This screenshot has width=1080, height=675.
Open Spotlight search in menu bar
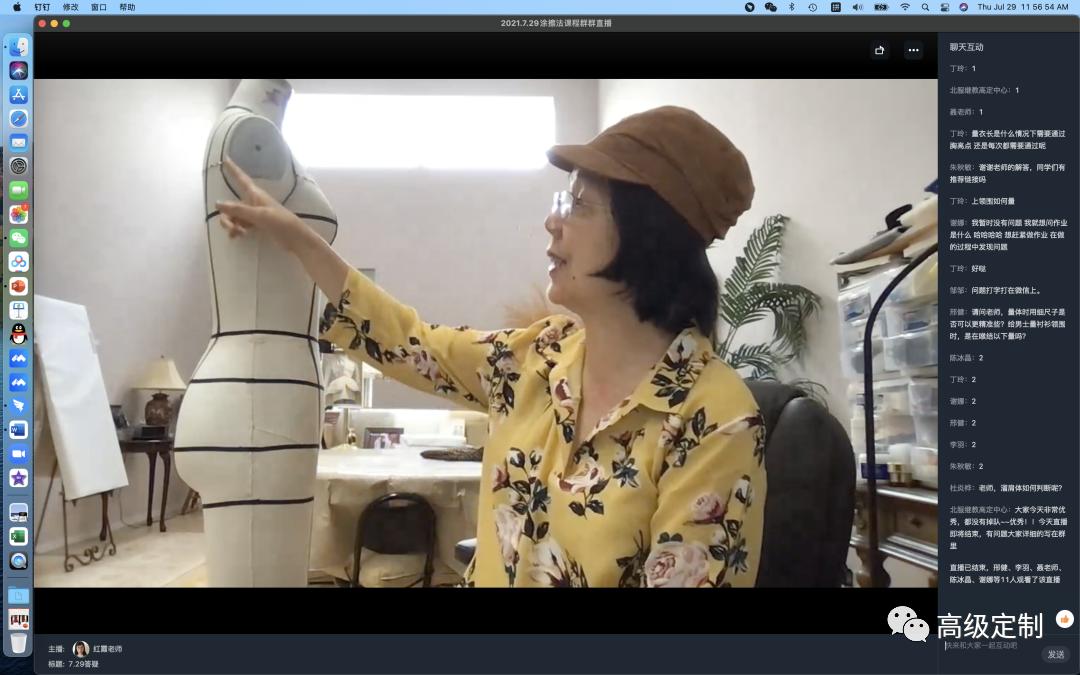pyautogui.click(x=925, y=7)
